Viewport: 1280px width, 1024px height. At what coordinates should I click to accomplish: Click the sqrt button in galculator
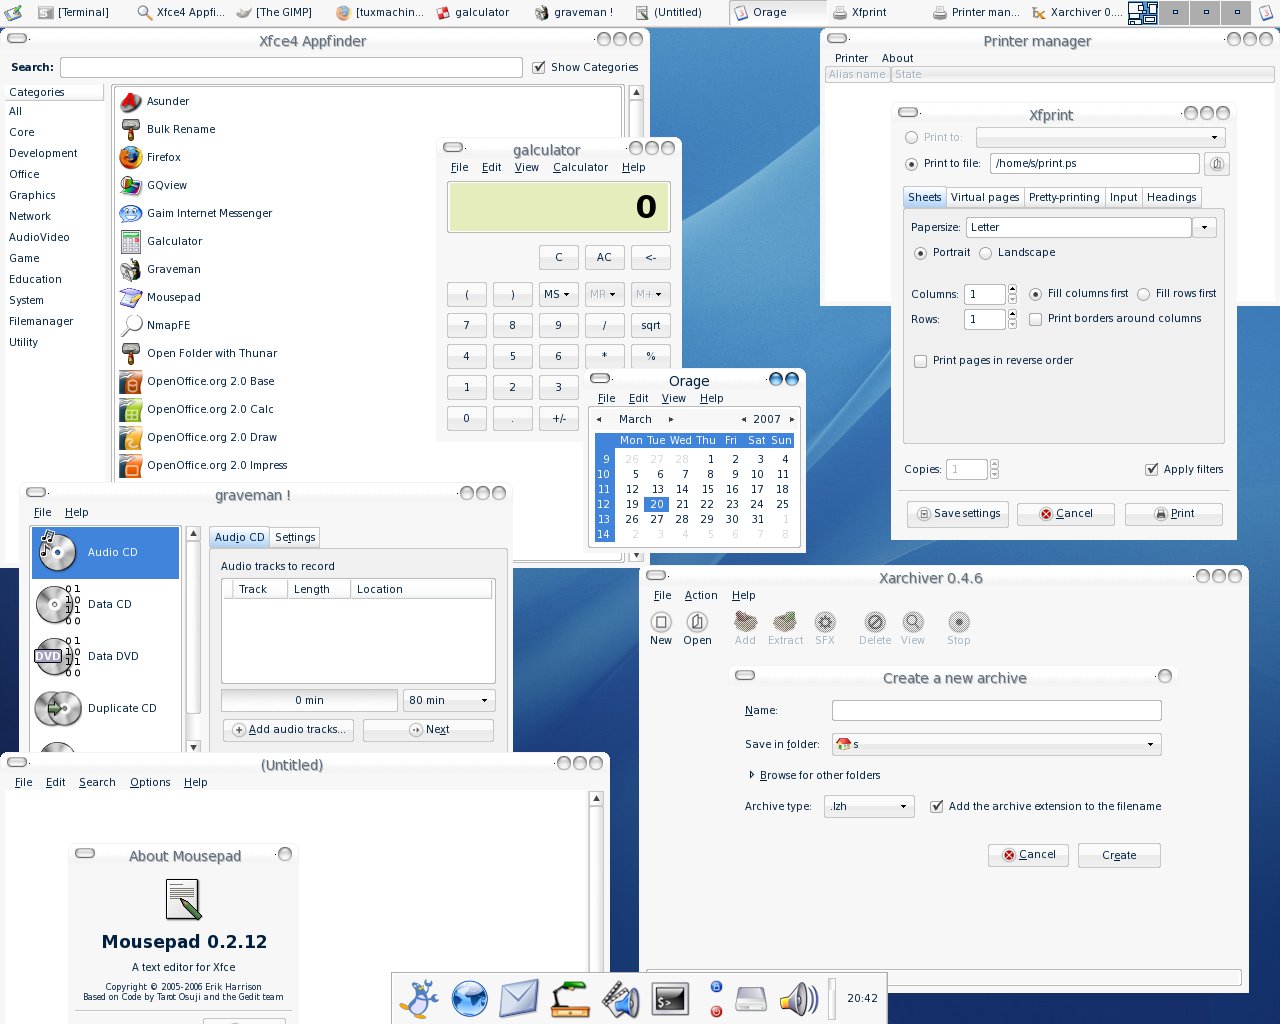point(650,325)
